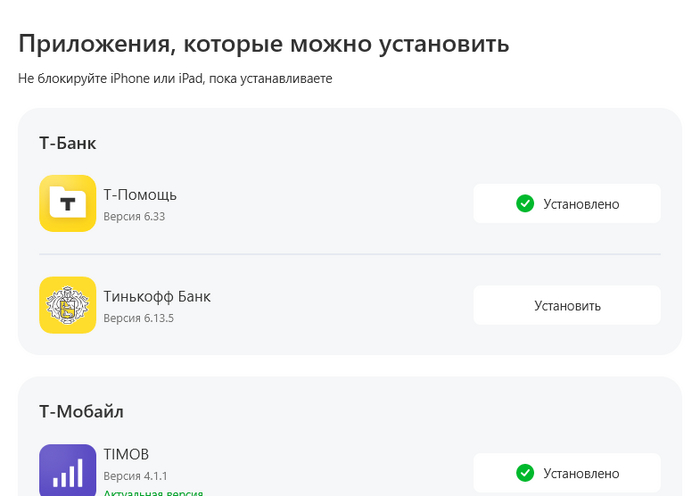Click the purple TIMOB app icon
The width and height of the screenshot is (700, 496).
(x=68, y=470)
